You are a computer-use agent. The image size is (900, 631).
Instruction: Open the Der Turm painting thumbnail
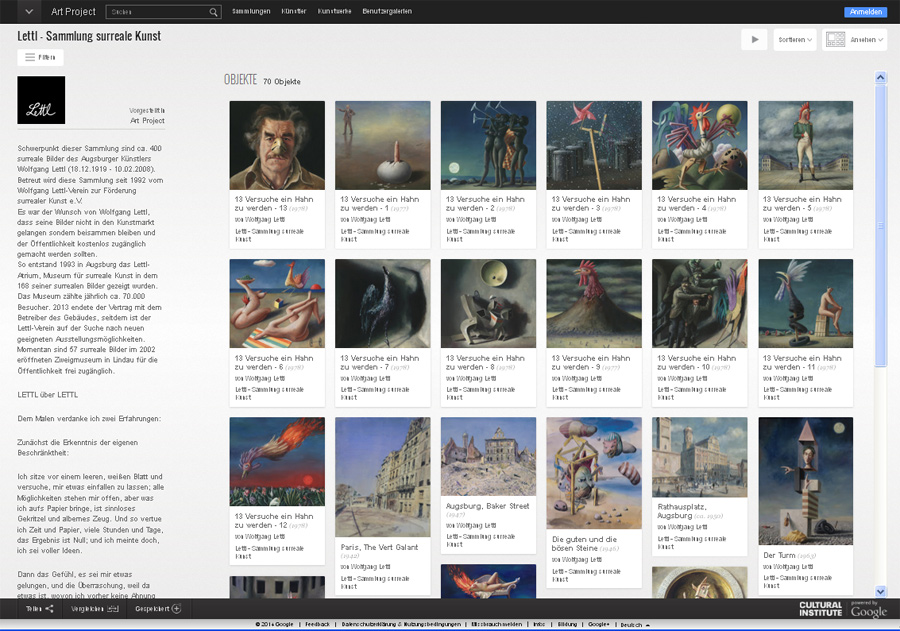(806, 481)
